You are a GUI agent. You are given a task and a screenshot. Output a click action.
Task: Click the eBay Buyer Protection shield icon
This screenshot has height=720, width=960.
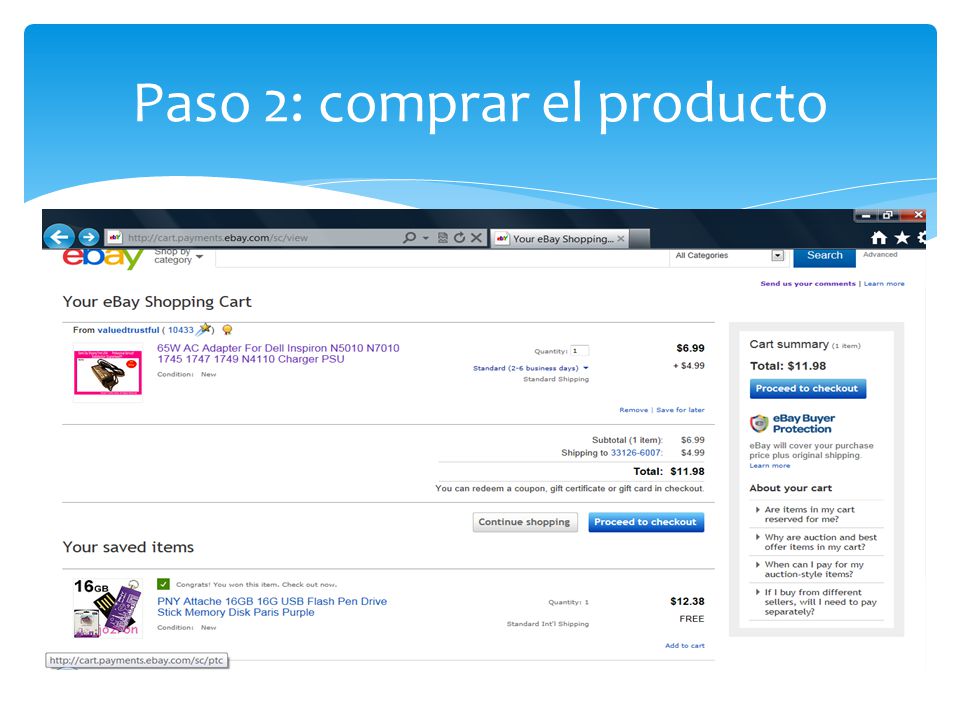[759, 423]
